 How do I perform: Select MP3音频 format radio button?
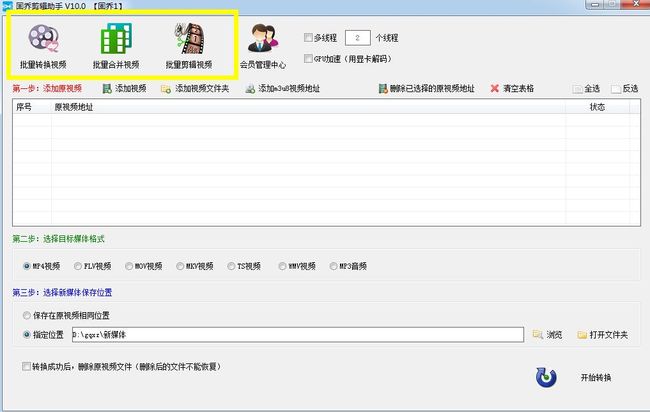(333, 266)
